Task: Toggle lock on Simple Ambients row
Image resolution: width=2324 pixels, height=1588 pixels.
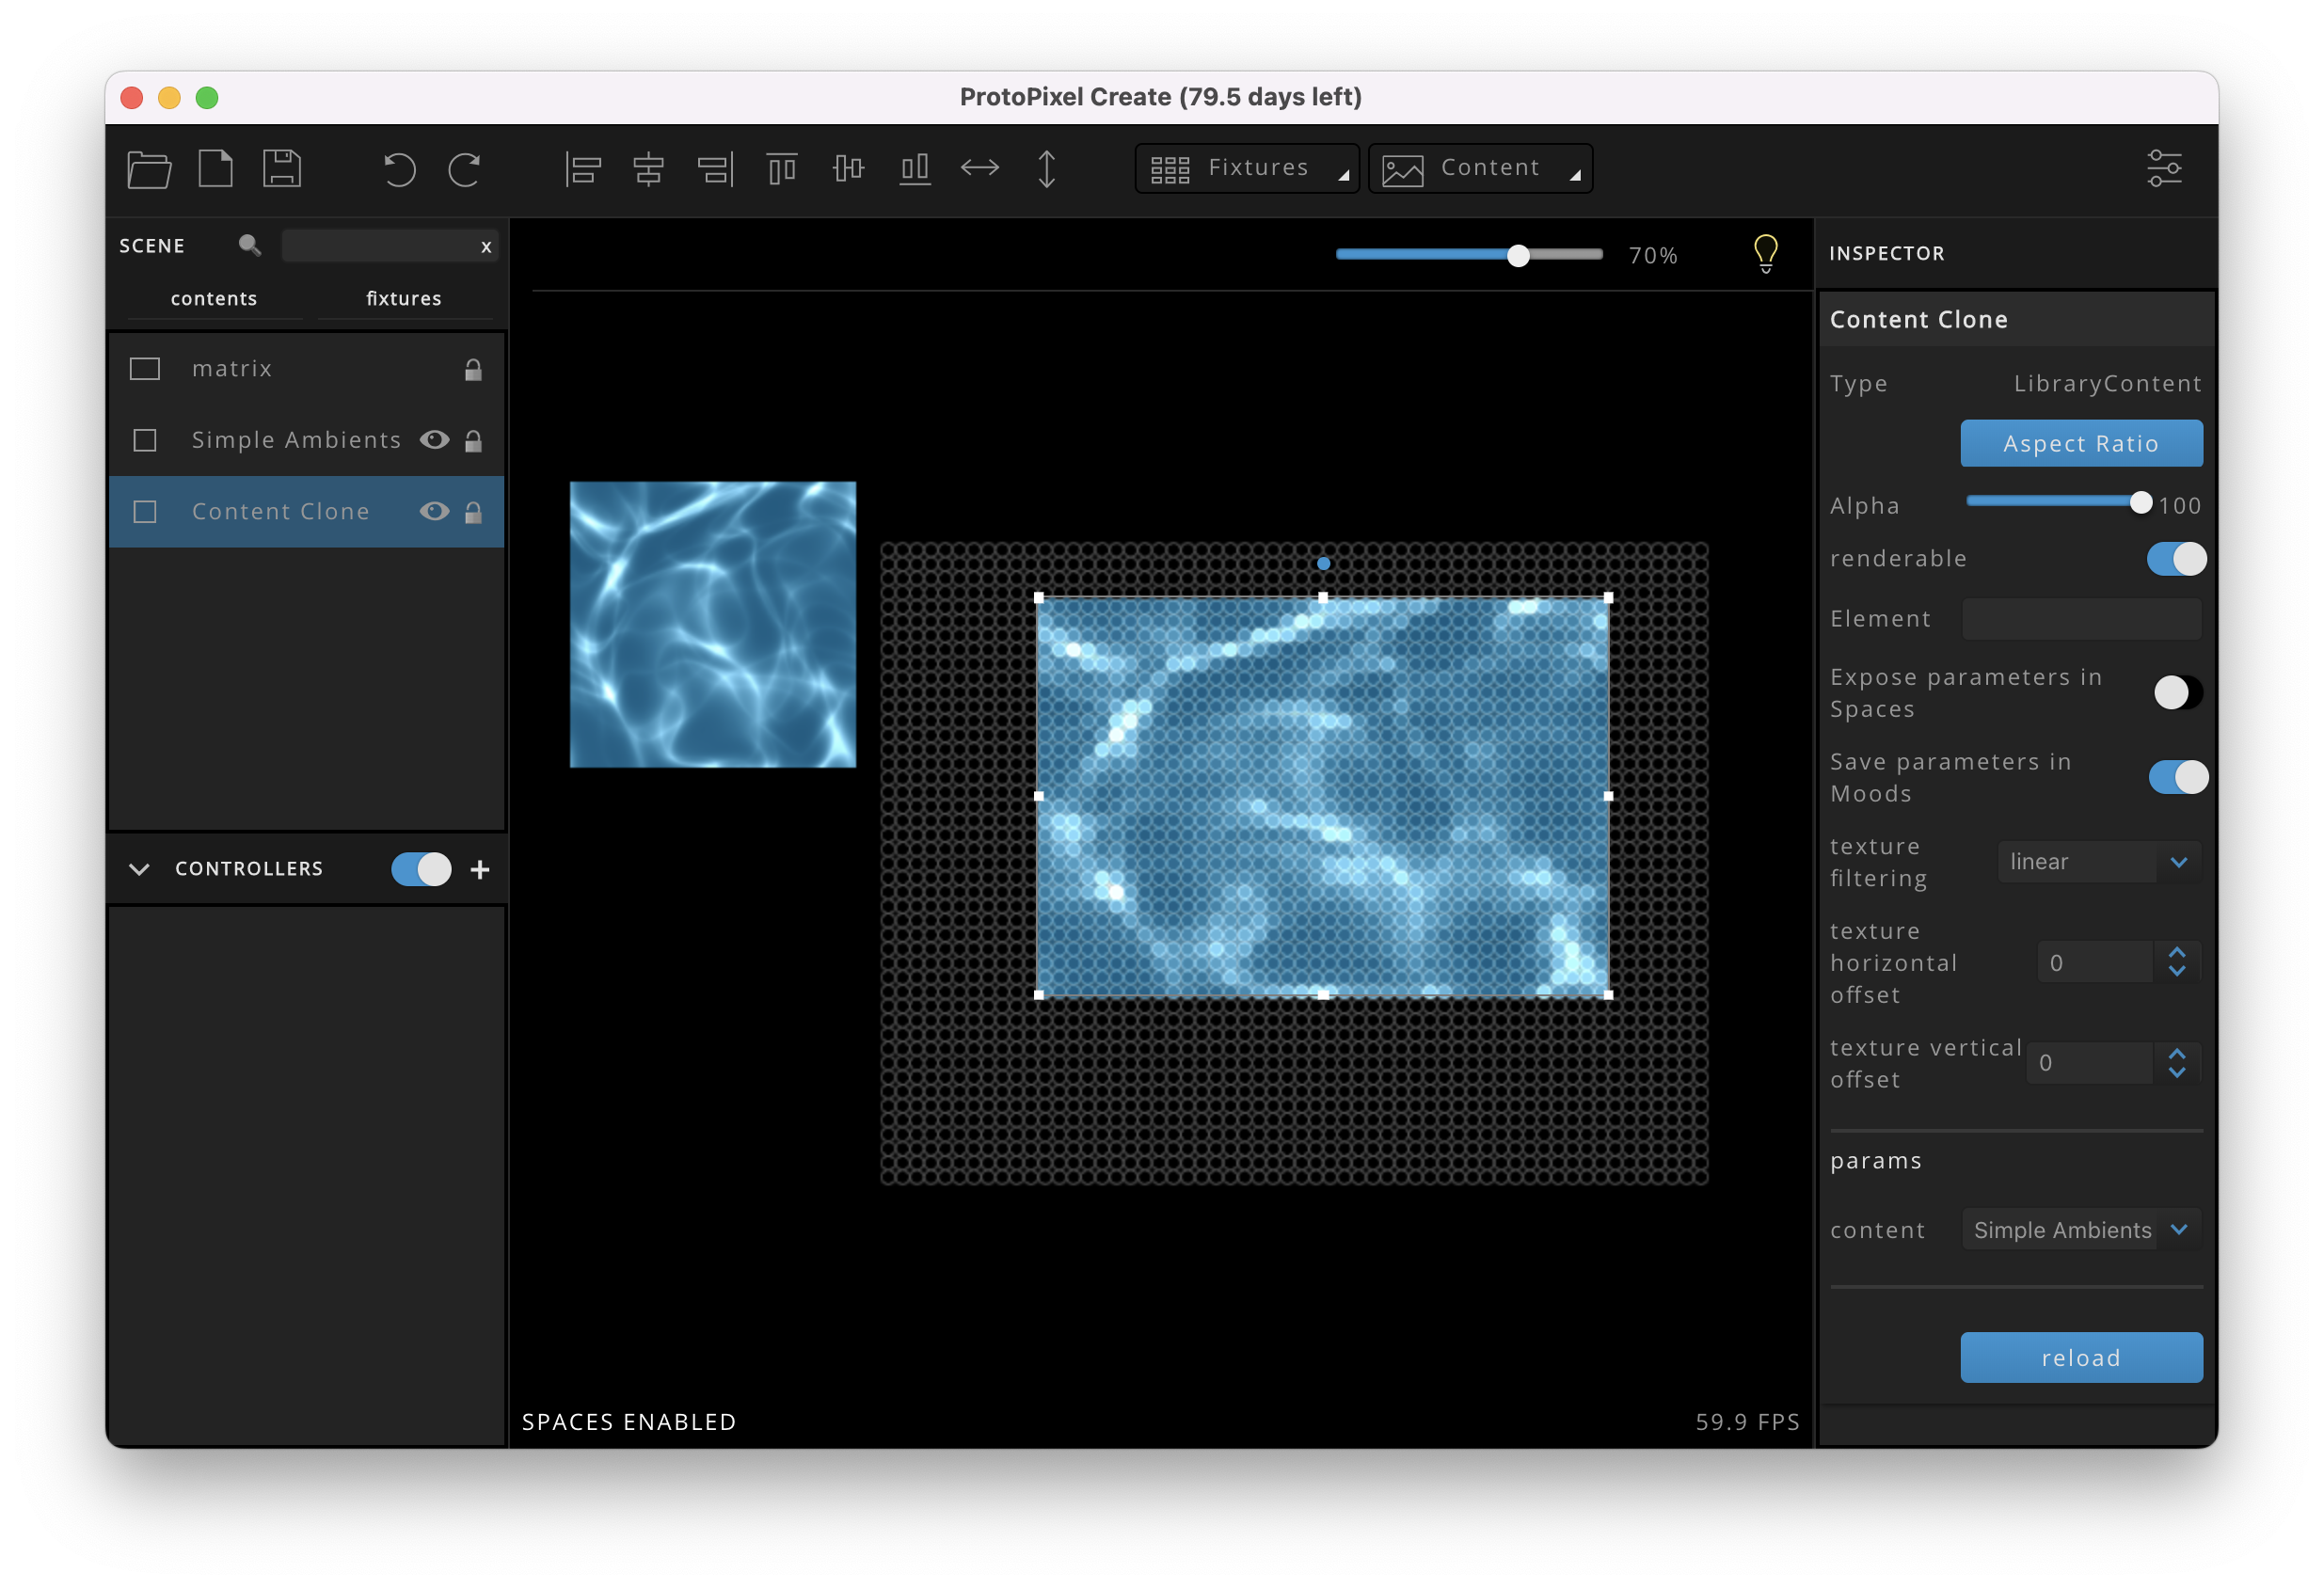Action: (473, 441)
